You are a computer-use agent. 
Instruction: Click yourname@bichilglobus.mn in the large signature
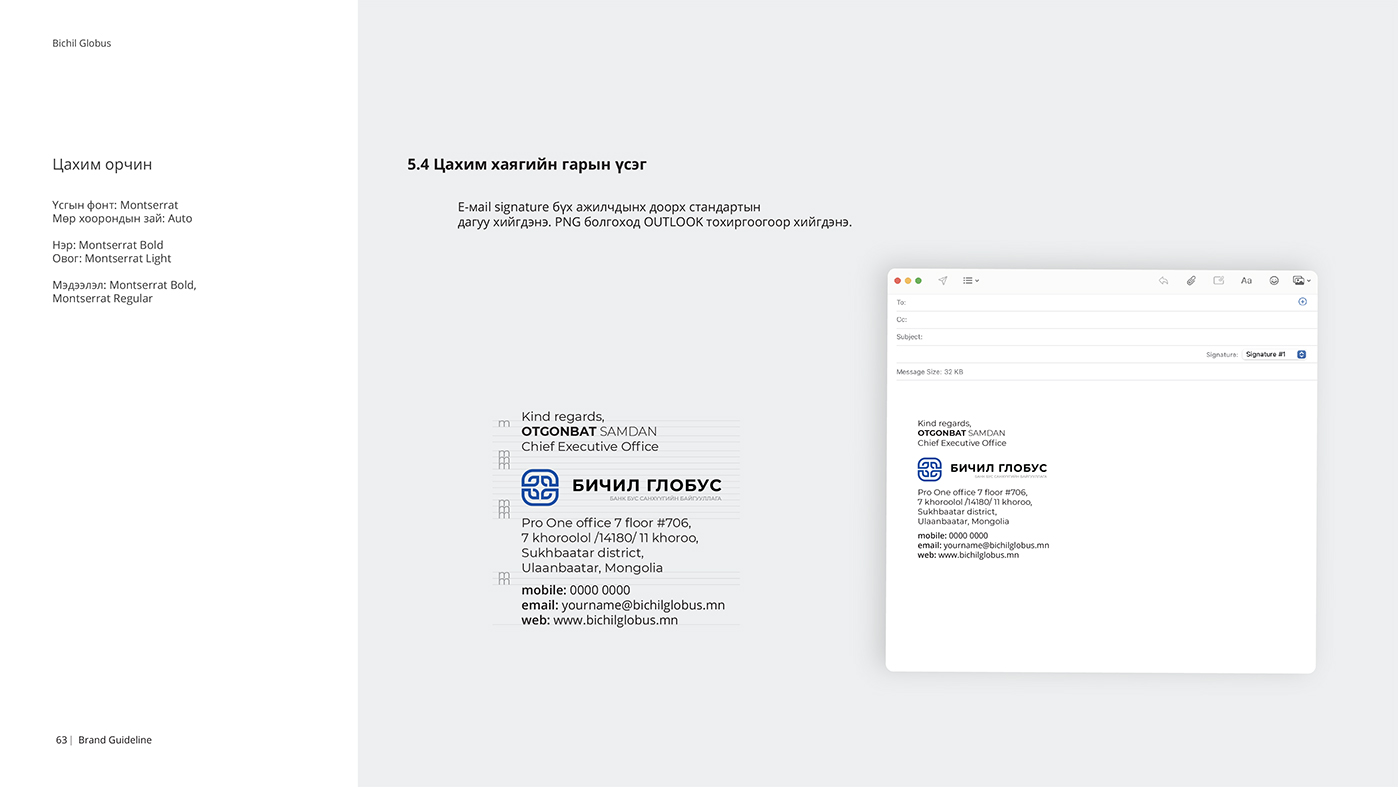pyautogui.click(x=642, y=605)
